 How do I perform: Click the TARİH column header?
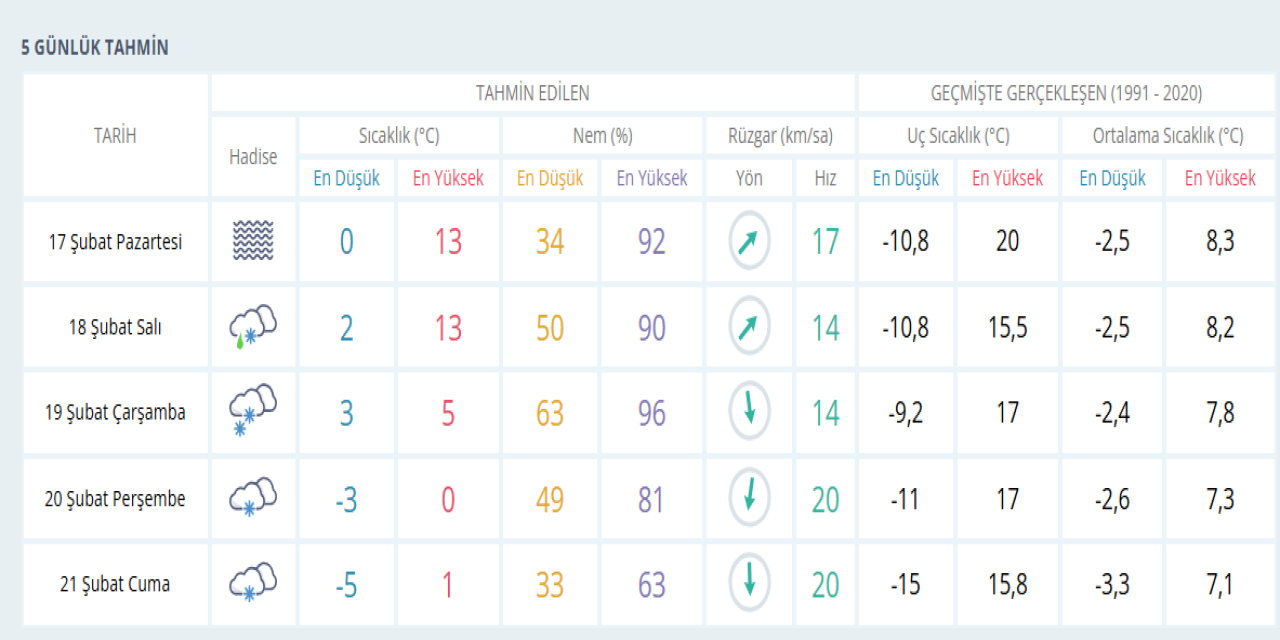pyautogui.click(x=115, y=136)
